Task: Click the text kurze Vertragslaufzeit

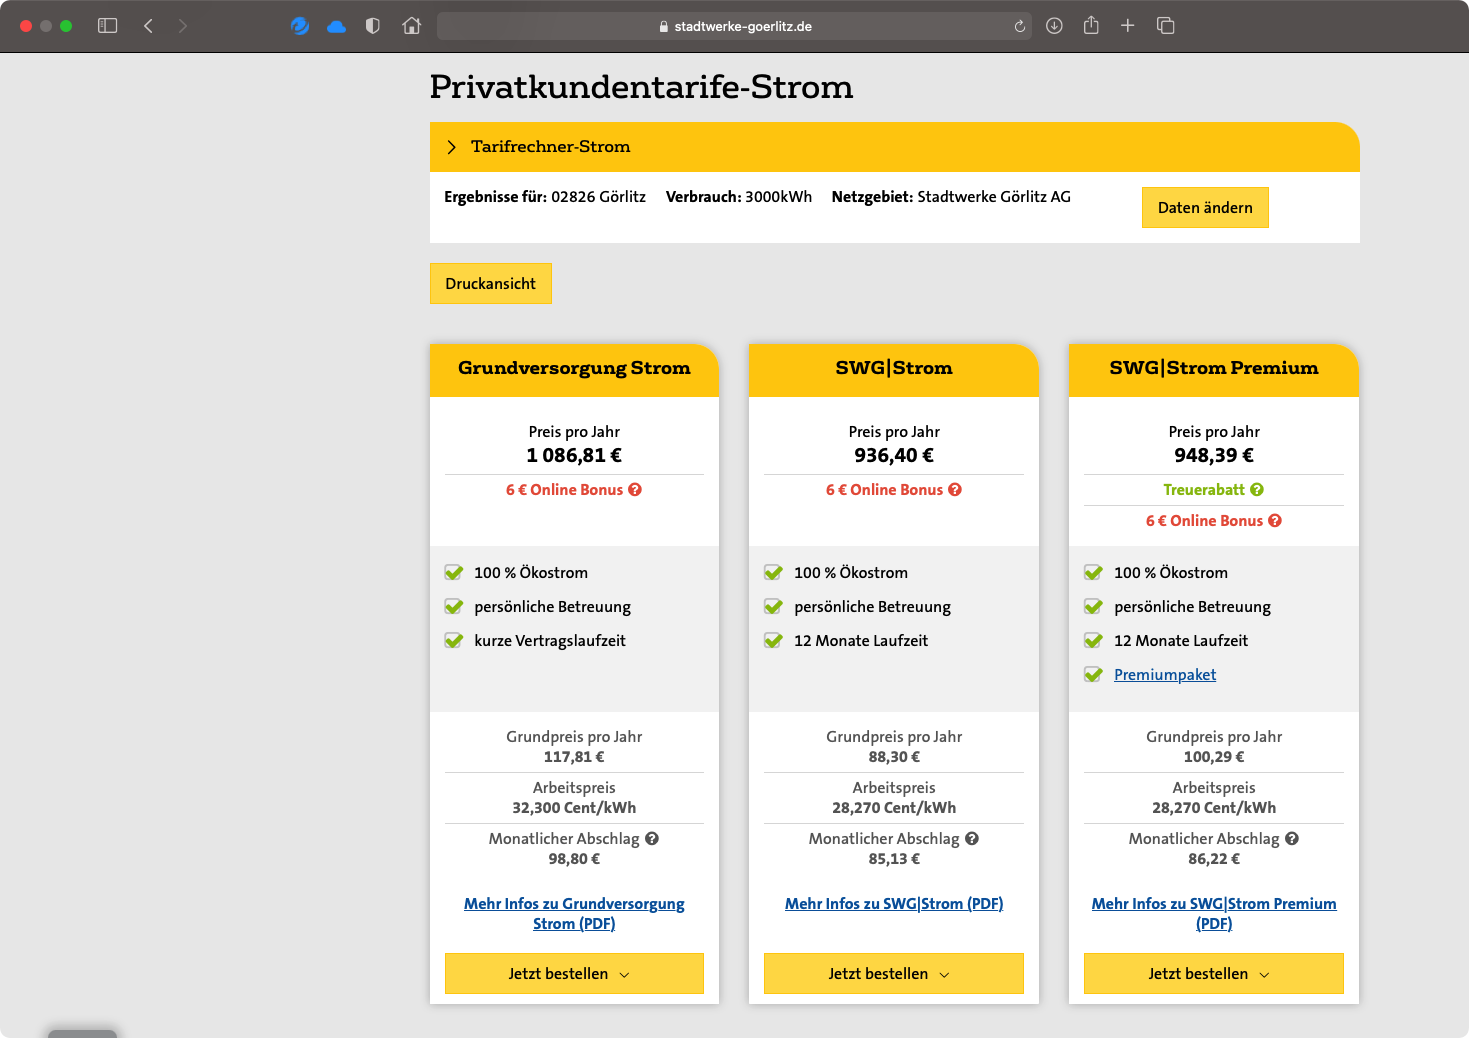Action: (550, 641)
